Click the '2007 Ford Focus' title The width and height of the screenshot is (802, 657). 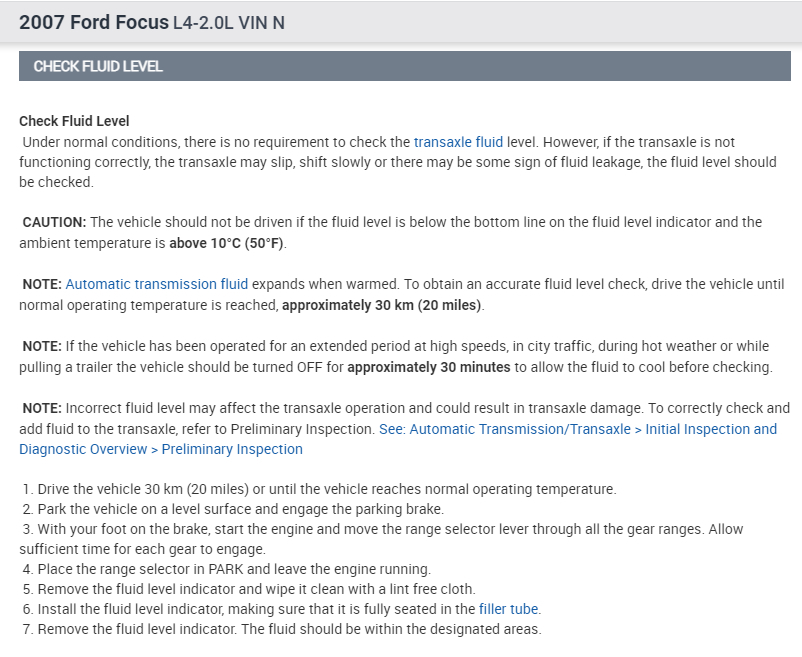tap(93, 21)
